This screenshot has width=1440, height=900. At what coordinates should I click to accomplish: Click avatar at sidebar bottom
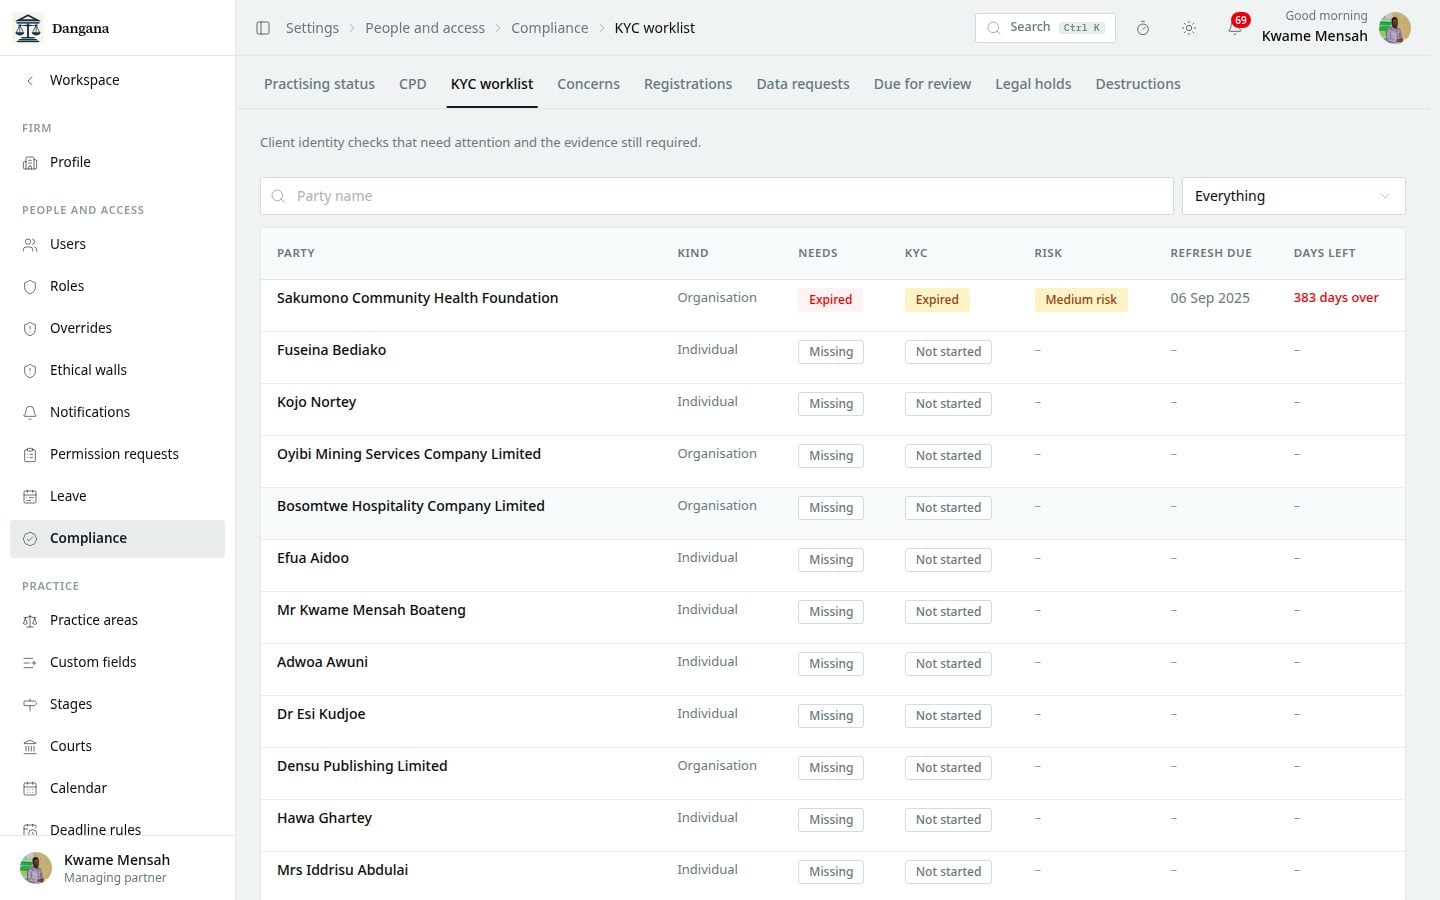click(36, 868)
